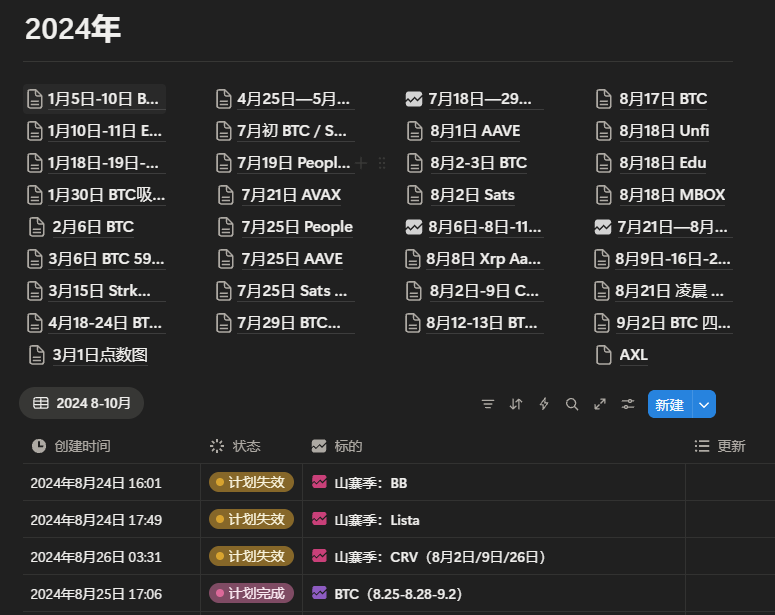Viewport: 775px width, 615px height.
Task: Open the database in full page icon
Action: coord(600,404)
